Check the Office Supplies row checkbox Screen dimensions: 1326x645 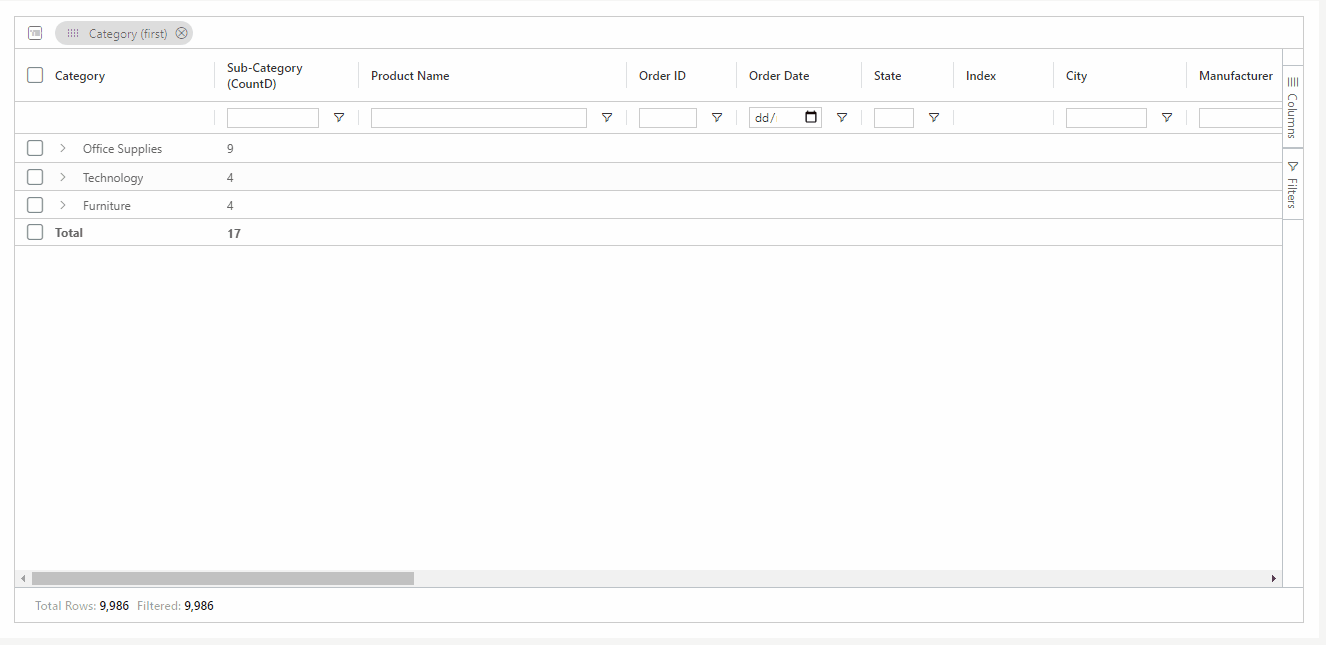click(x=35, y=148)
